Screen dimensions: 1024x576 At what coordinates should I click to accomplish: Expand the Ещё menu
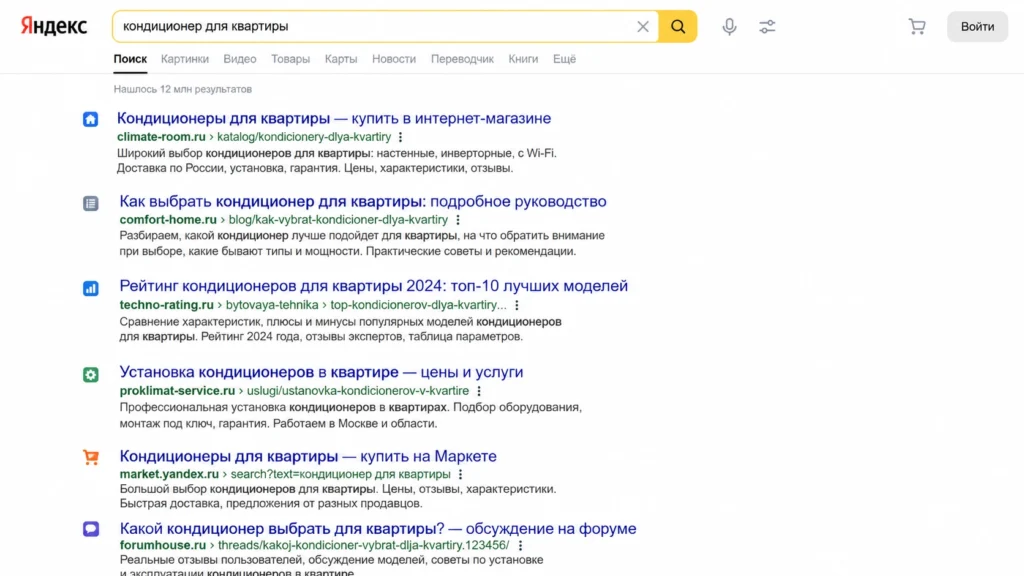click(x=564, y=59)
